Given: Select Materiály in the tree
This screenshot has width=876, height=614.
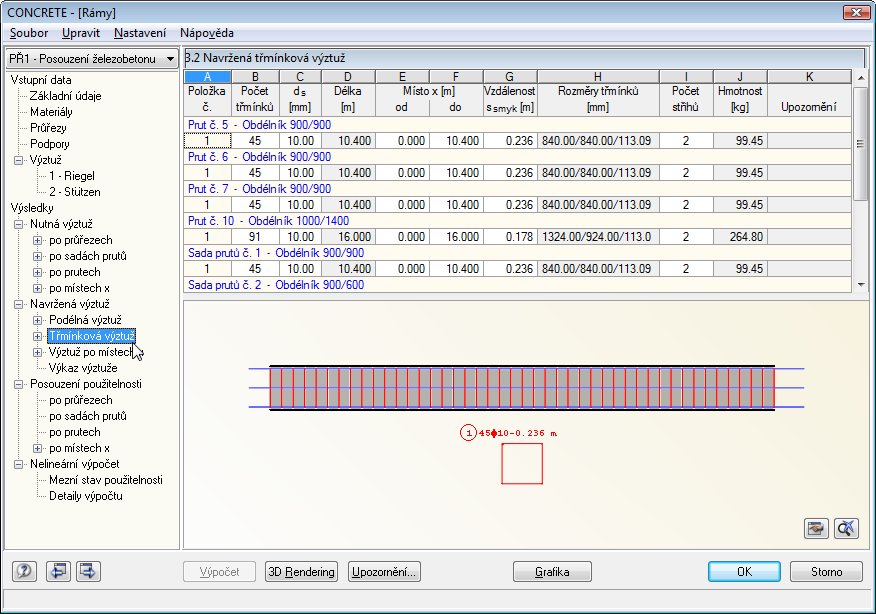Looking at the screenshot, I should [x=51, y=112].
